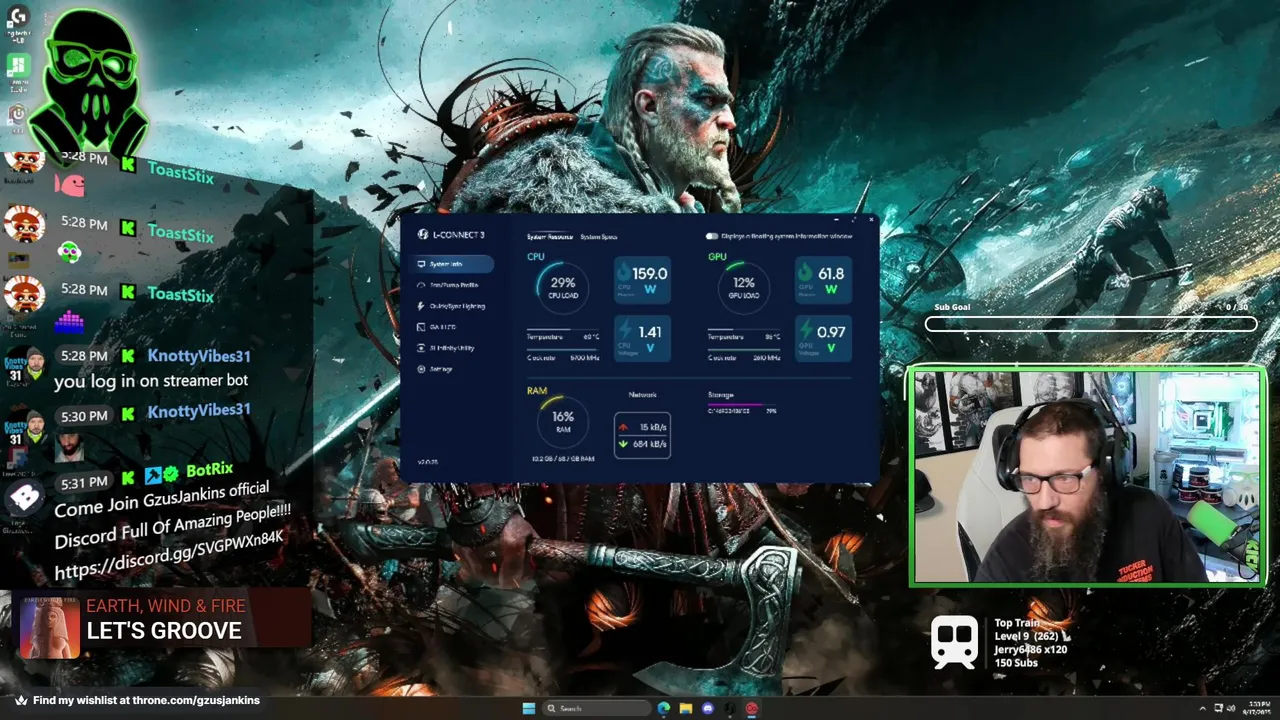
Task: Open the Logitech G HUB desktop shortcut
Action: pos(17,24)
